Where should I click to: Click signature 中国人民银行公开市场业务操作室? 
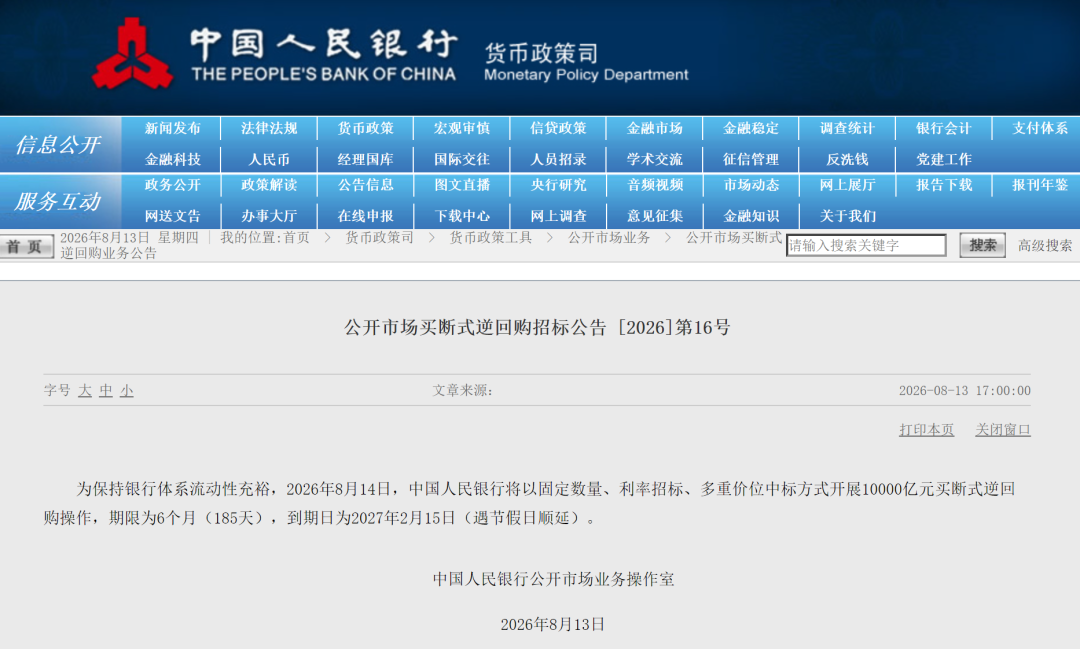coord(554,579)
